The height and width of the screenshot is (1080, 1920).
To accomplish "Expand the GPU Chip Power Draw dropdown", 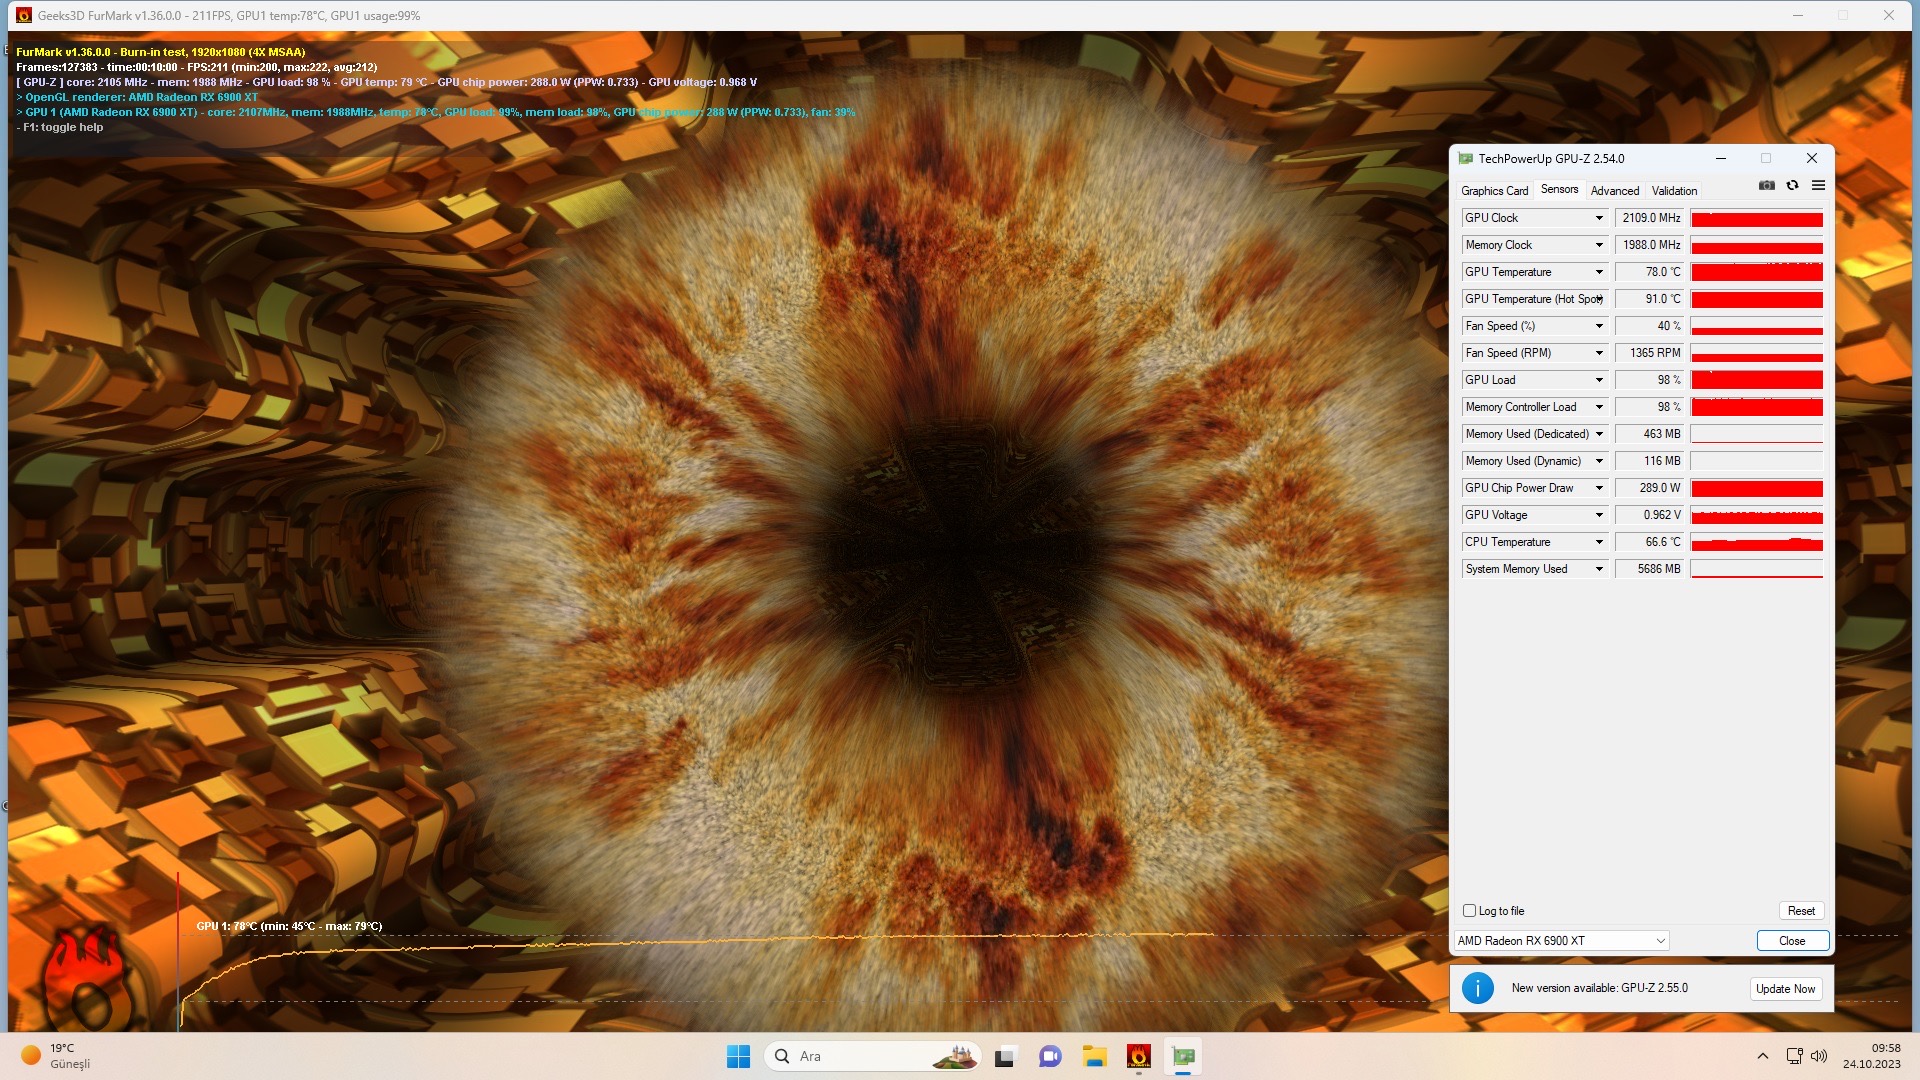I will [x=1599, y=488].
